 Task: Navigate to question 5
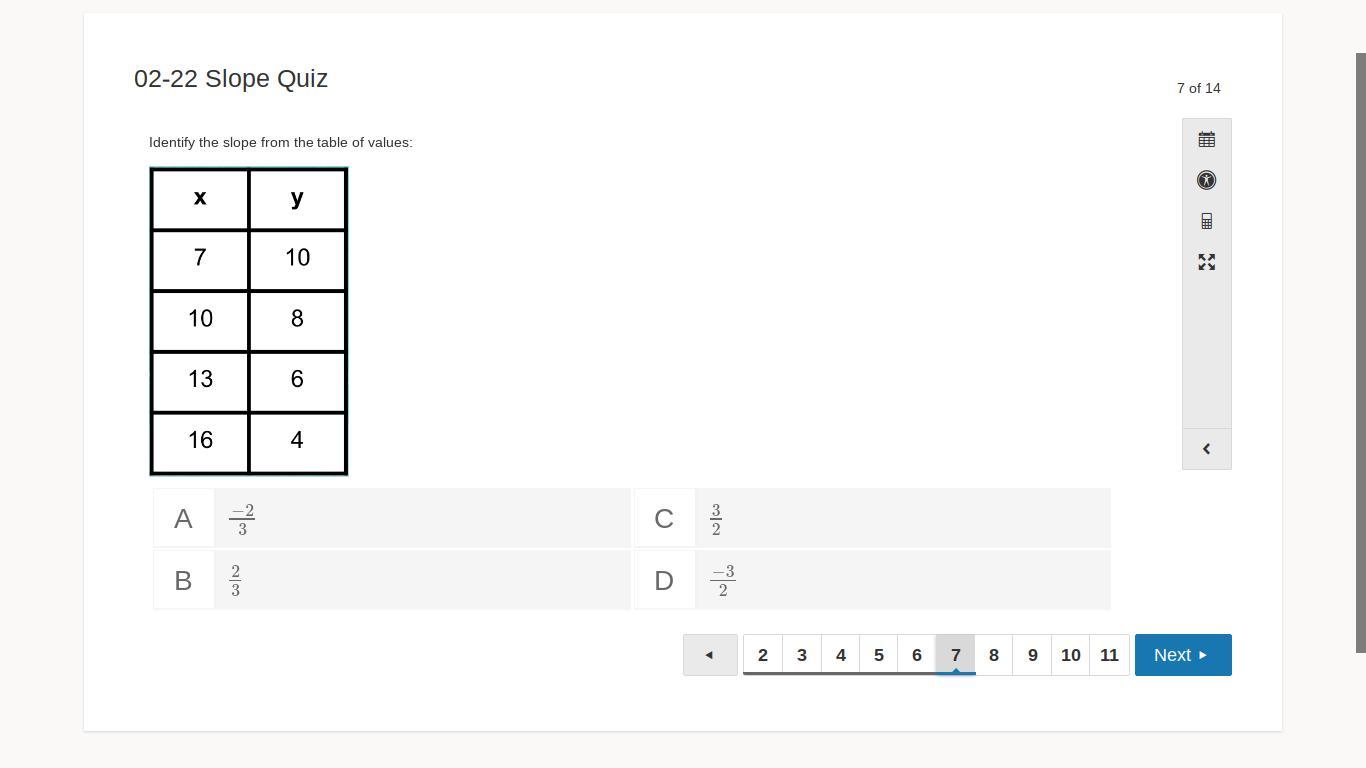point(879,655)
